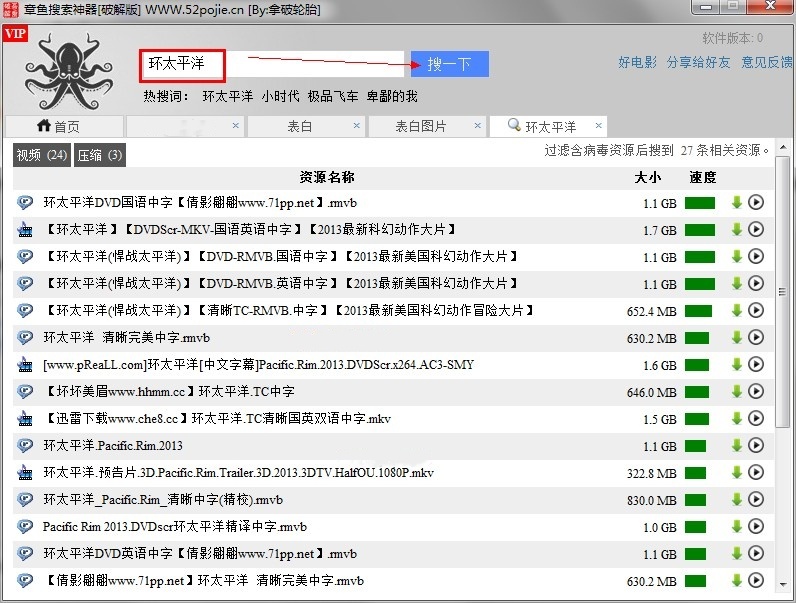Play the DVDScr-MKV 国语英语中字 file
This screenshot has height=603, width=796.
click(756, 229)
